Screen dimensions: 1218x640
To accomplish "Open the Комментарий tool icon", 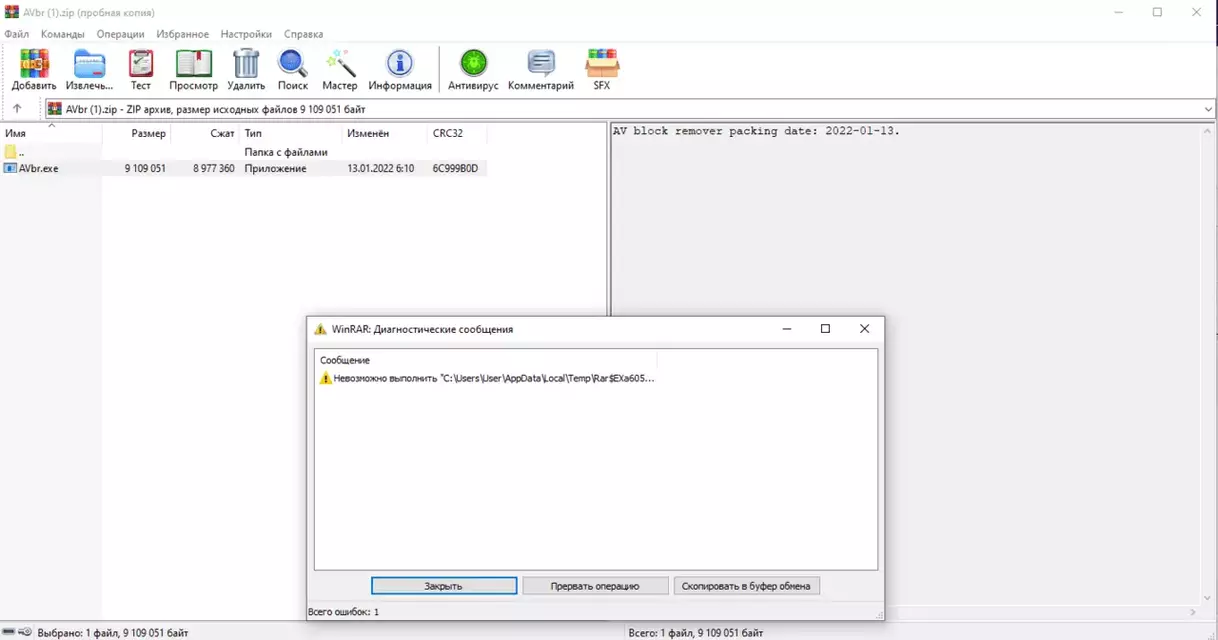I will [x=541, y=64].
